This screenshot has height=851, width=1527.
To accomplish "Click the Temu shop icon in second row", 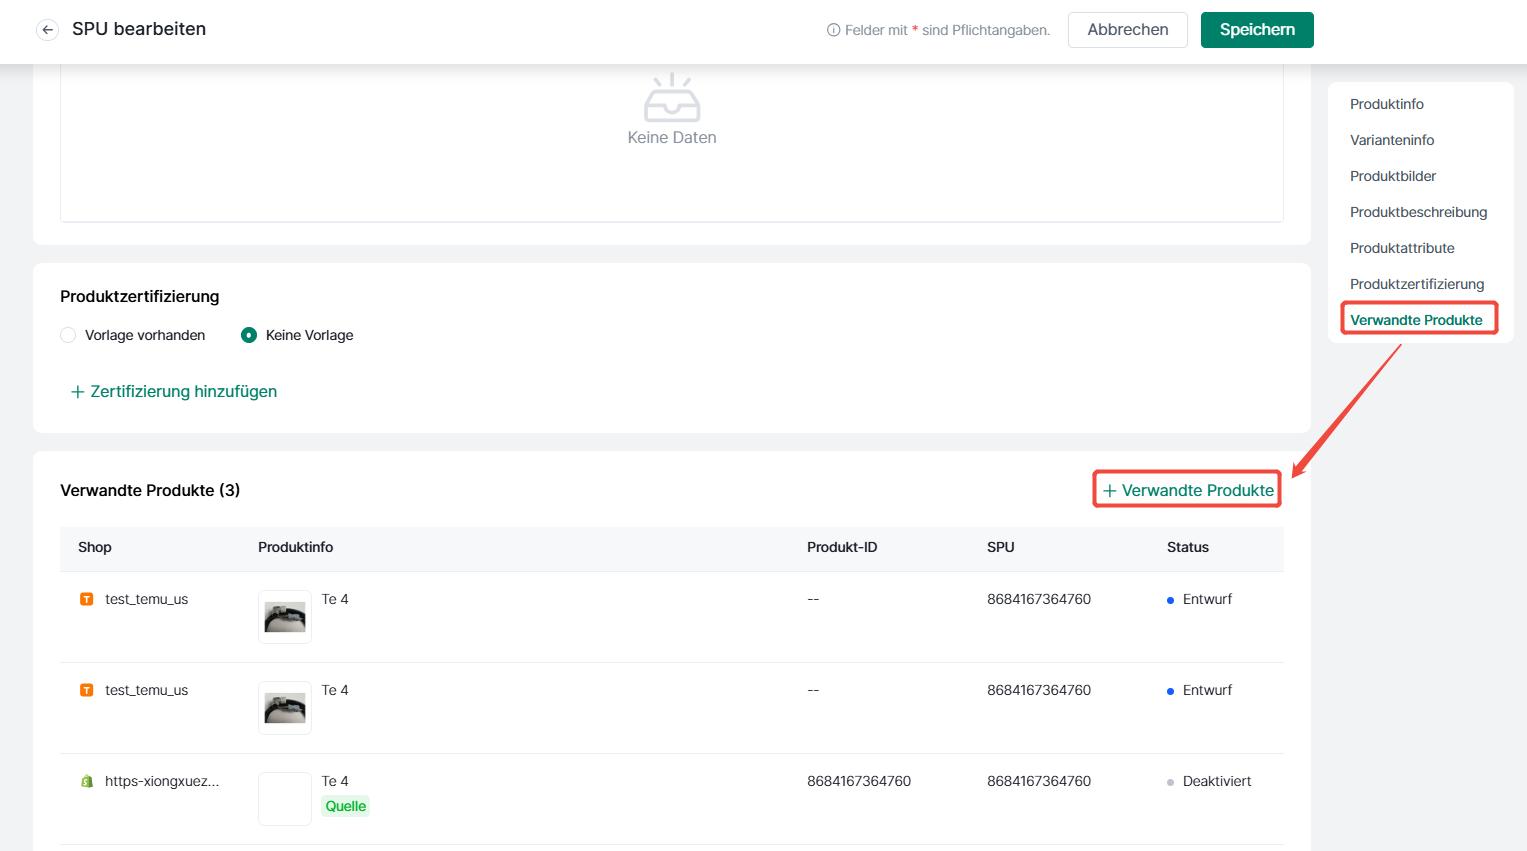I will pos(87,690).
